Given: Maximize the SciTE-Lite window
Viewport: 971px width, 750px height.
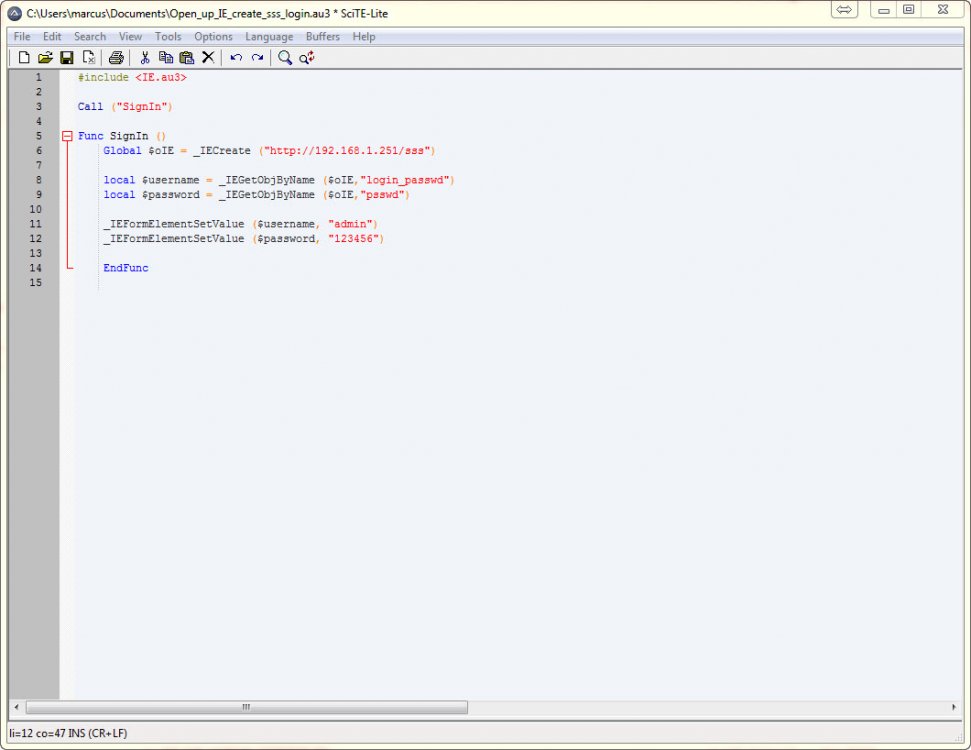Looking at the screenshot, I should [x=908, y=9].
